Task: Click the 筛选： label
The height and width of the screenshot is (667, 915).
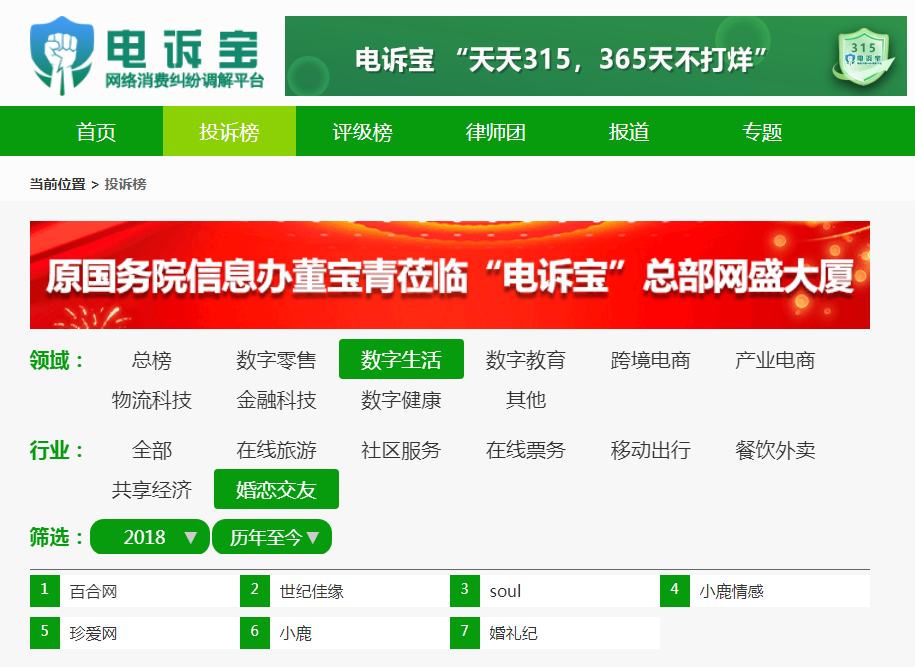Action: (x=57, y=537)
